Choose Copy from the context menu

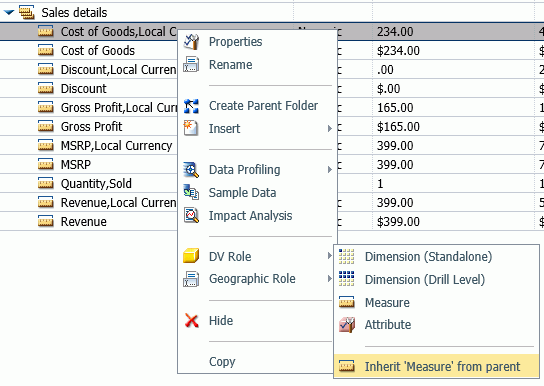pos(222,361)
